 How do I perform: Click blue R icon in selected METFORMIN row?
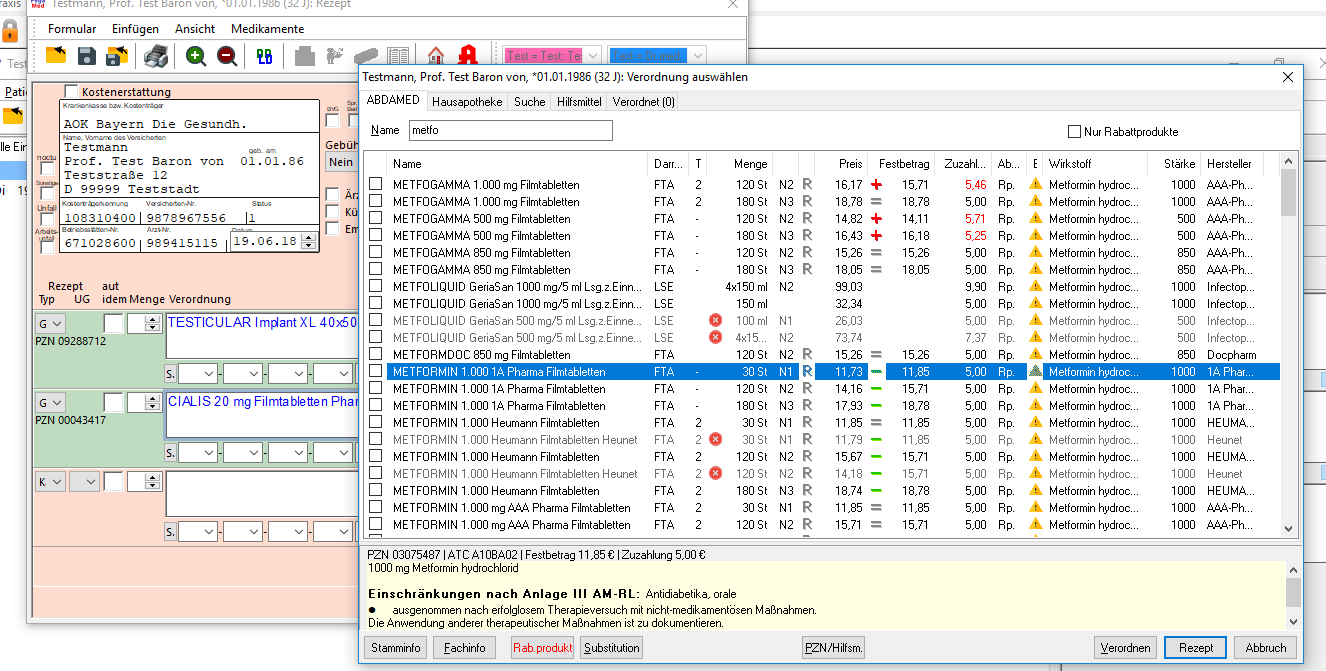[x=807, y=371]
